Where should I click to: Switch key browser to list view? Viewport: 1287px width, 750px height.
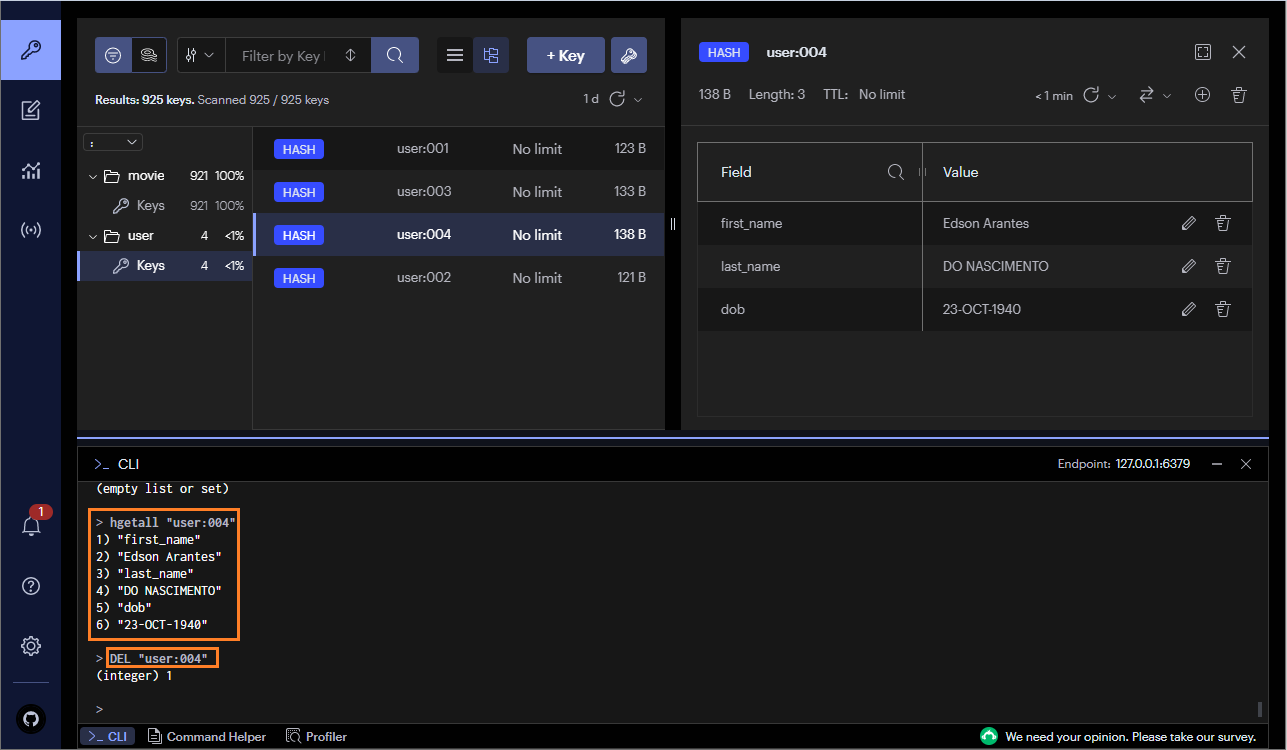click(x=455, y=56)
